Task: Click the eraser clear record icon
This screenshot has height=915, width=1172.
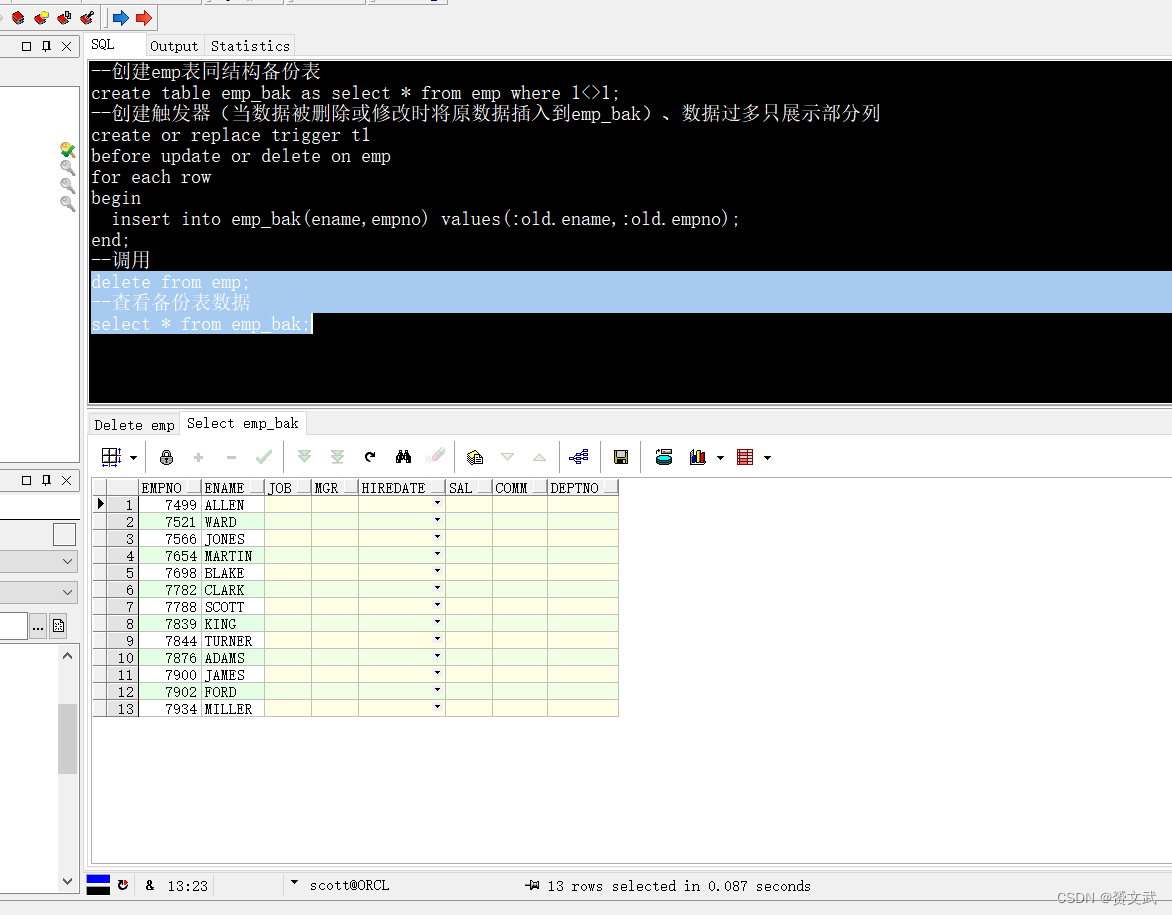Action: tap(435, 455)
